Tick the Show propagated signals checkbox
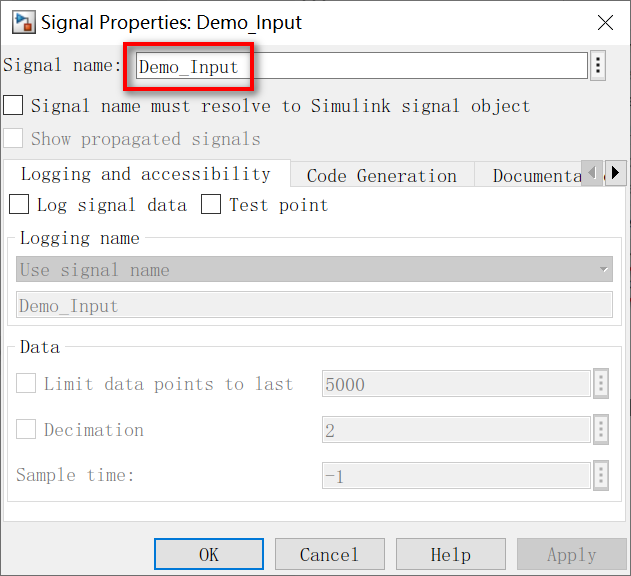The image size is (631, 576). point(13,138)
